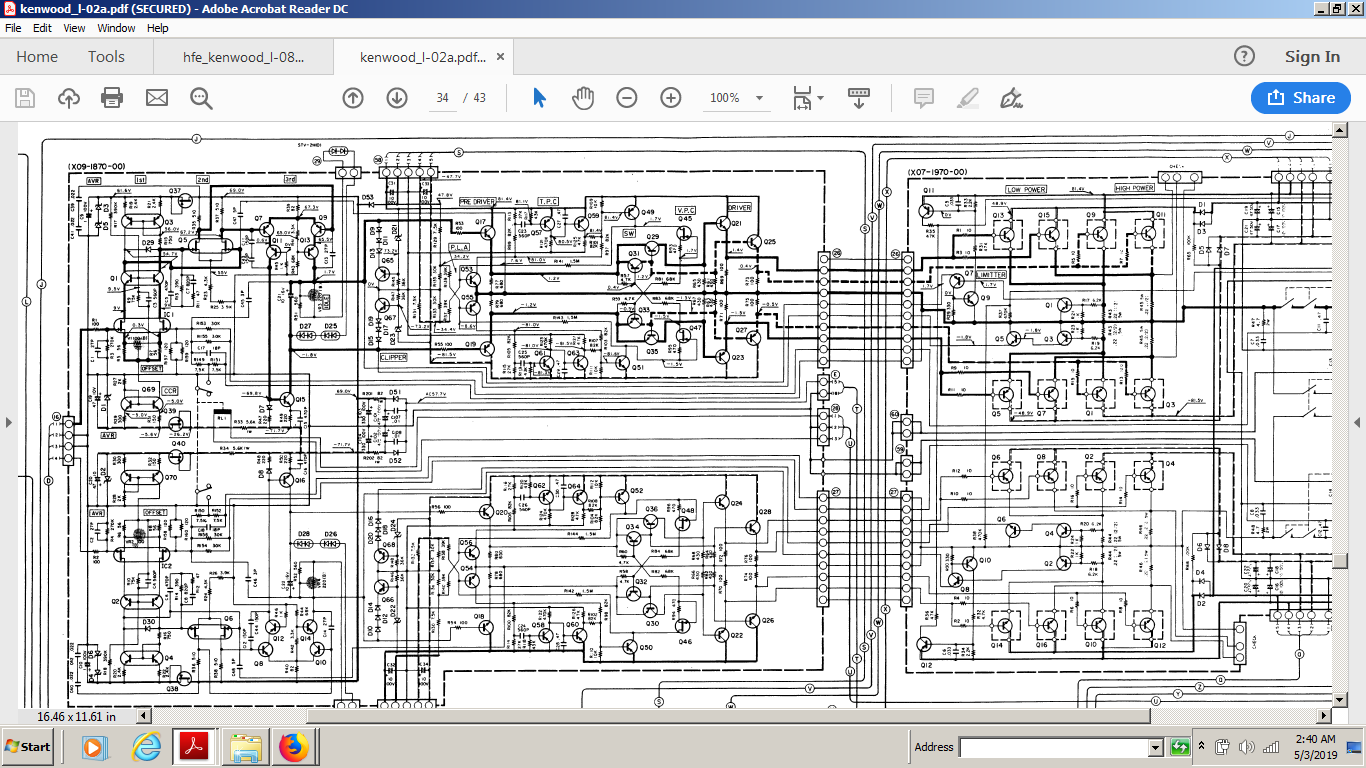Close the kenwood_l-02a.pdf tab
The width and height of the screenshot is (1366, 768).
click(x=500, y=57)
